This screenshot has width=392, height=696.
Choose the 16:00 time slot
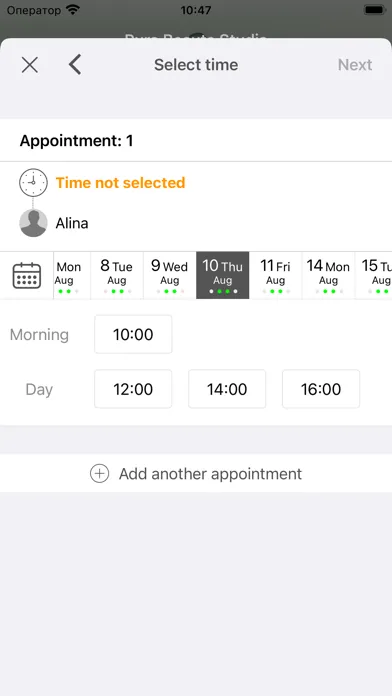pos(321,389)
